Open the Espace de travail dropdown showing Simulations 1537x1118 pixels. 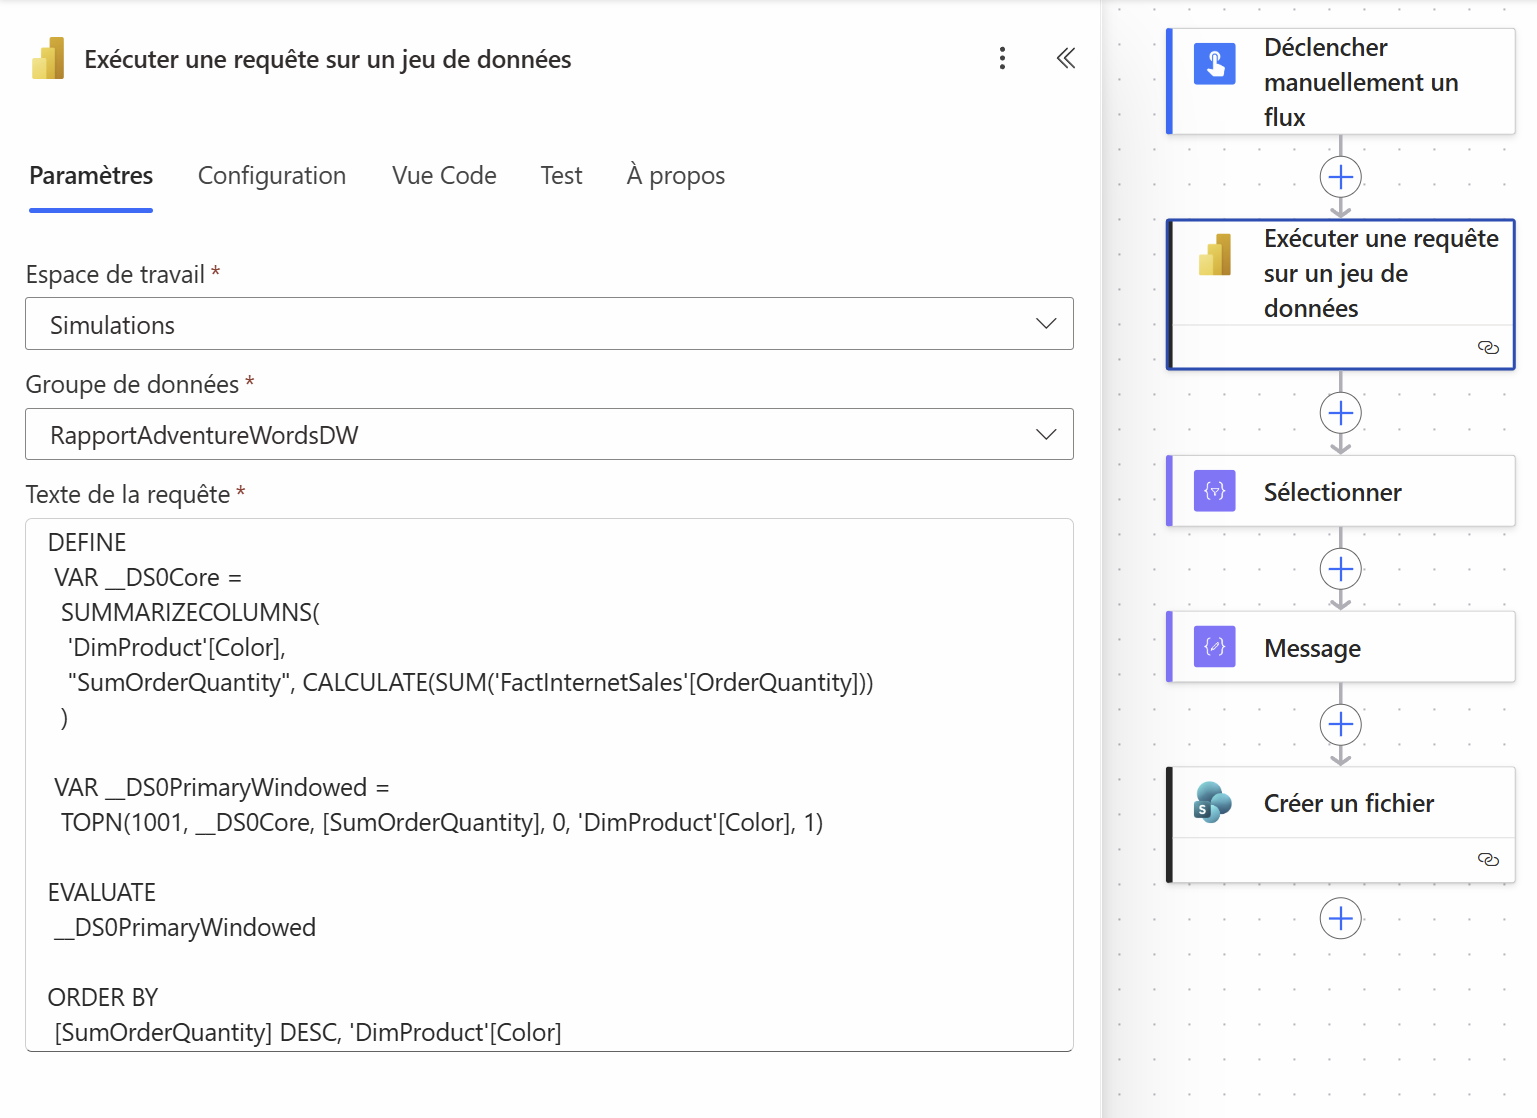coord(549,323)
